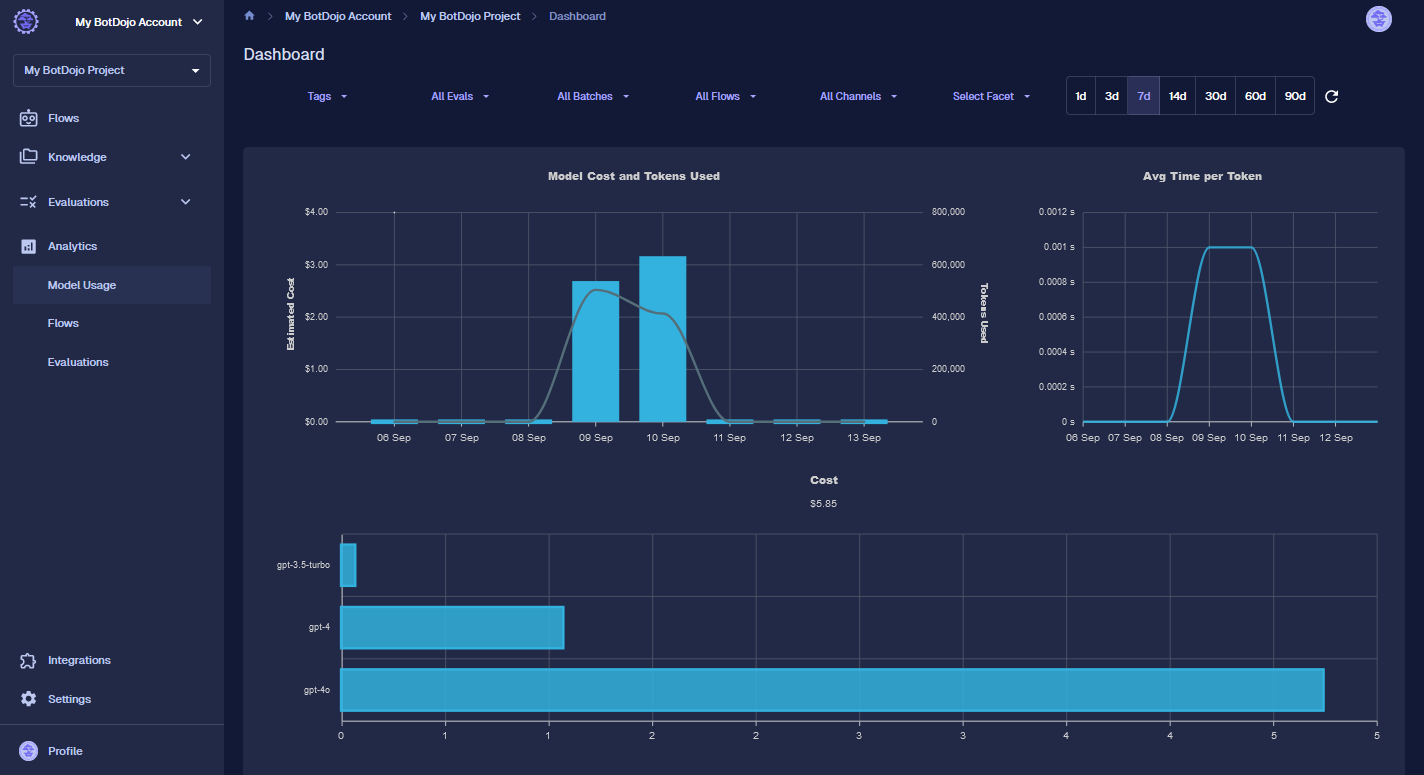Click the Dashboard page heading

(284, 54)
